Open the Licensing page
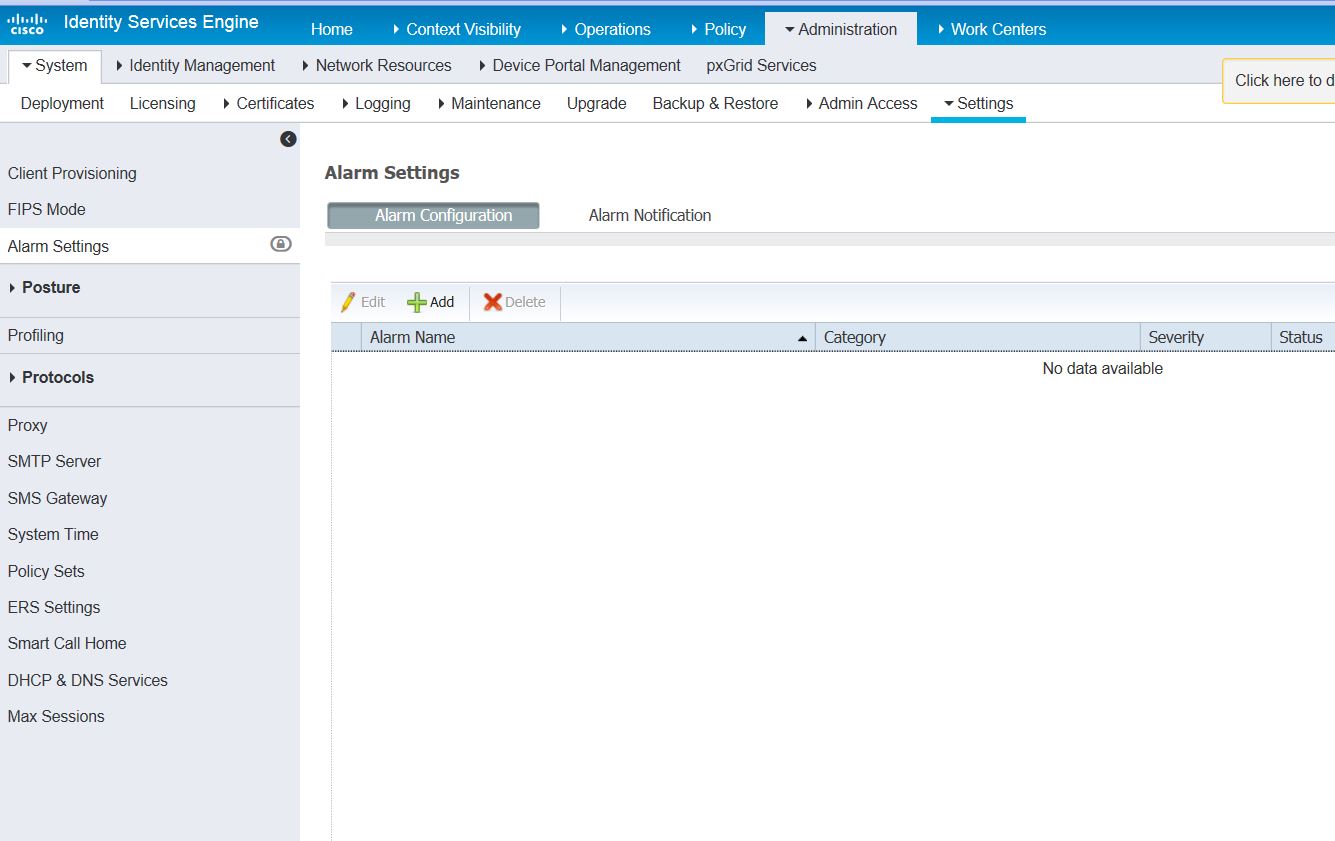The image size is (1335, 841). 162,103
